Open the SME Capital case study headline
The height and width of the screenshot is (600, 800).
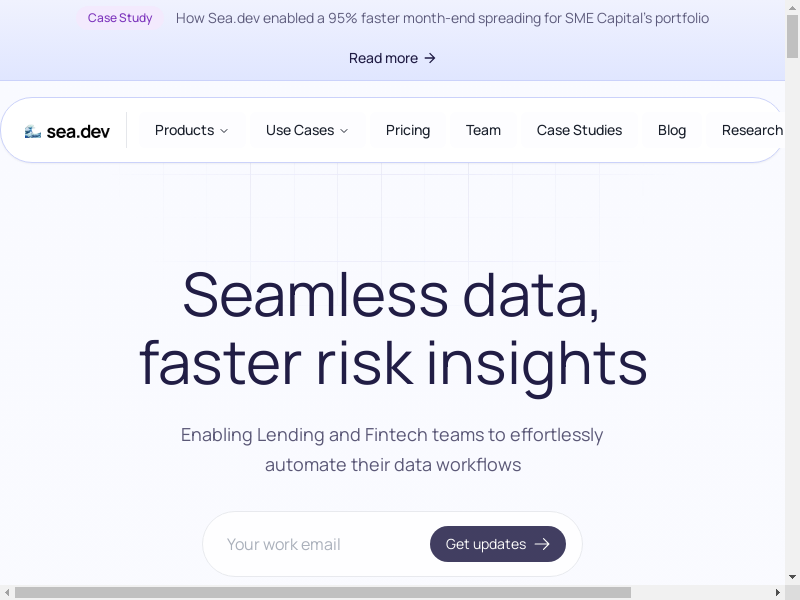click(442, 18)
